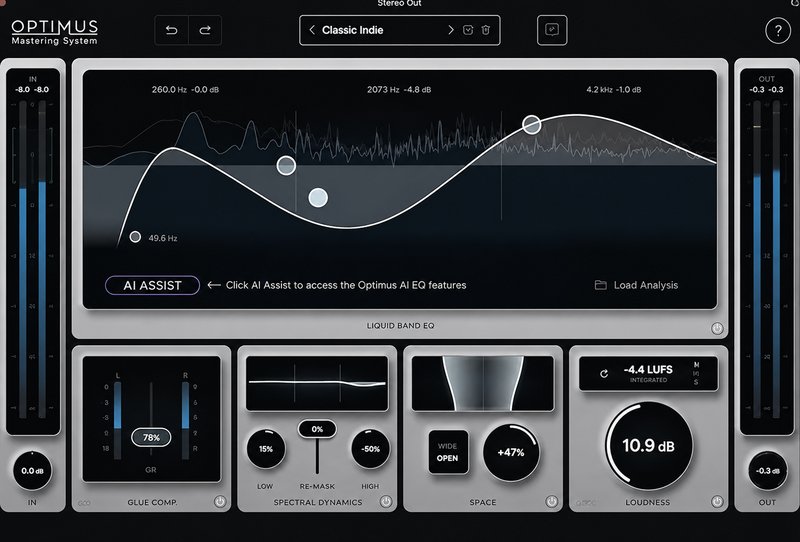Open the Classic Indie preset list
Image resolution: width=800 pixels, height=542 pixels.
(x=353, y=30)
